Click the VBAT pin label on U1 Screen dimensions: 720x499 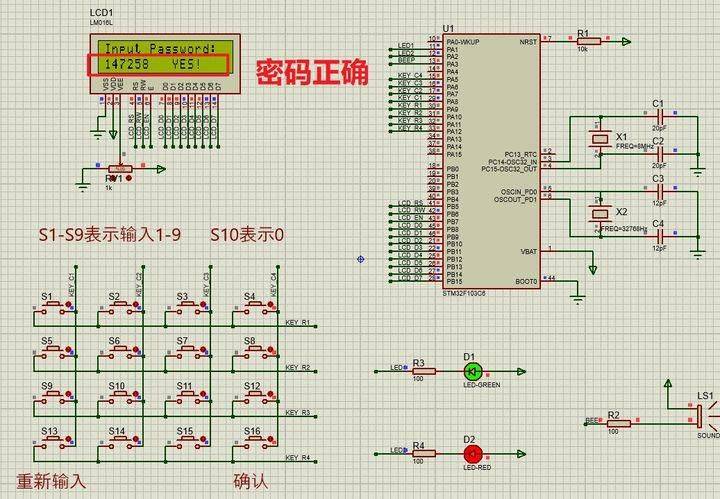[x=529, y=252]
